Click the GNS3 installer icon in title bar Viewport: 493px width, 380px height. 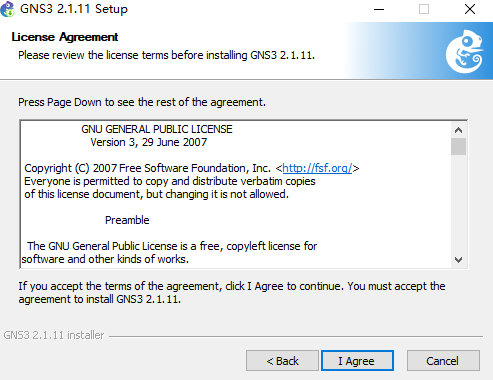(x=7, y=9)
